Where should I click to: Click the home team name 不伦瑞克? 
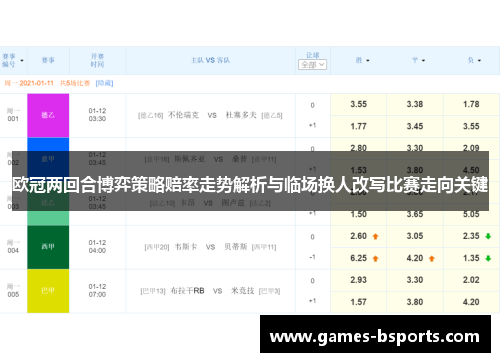[x=183, y=115]
